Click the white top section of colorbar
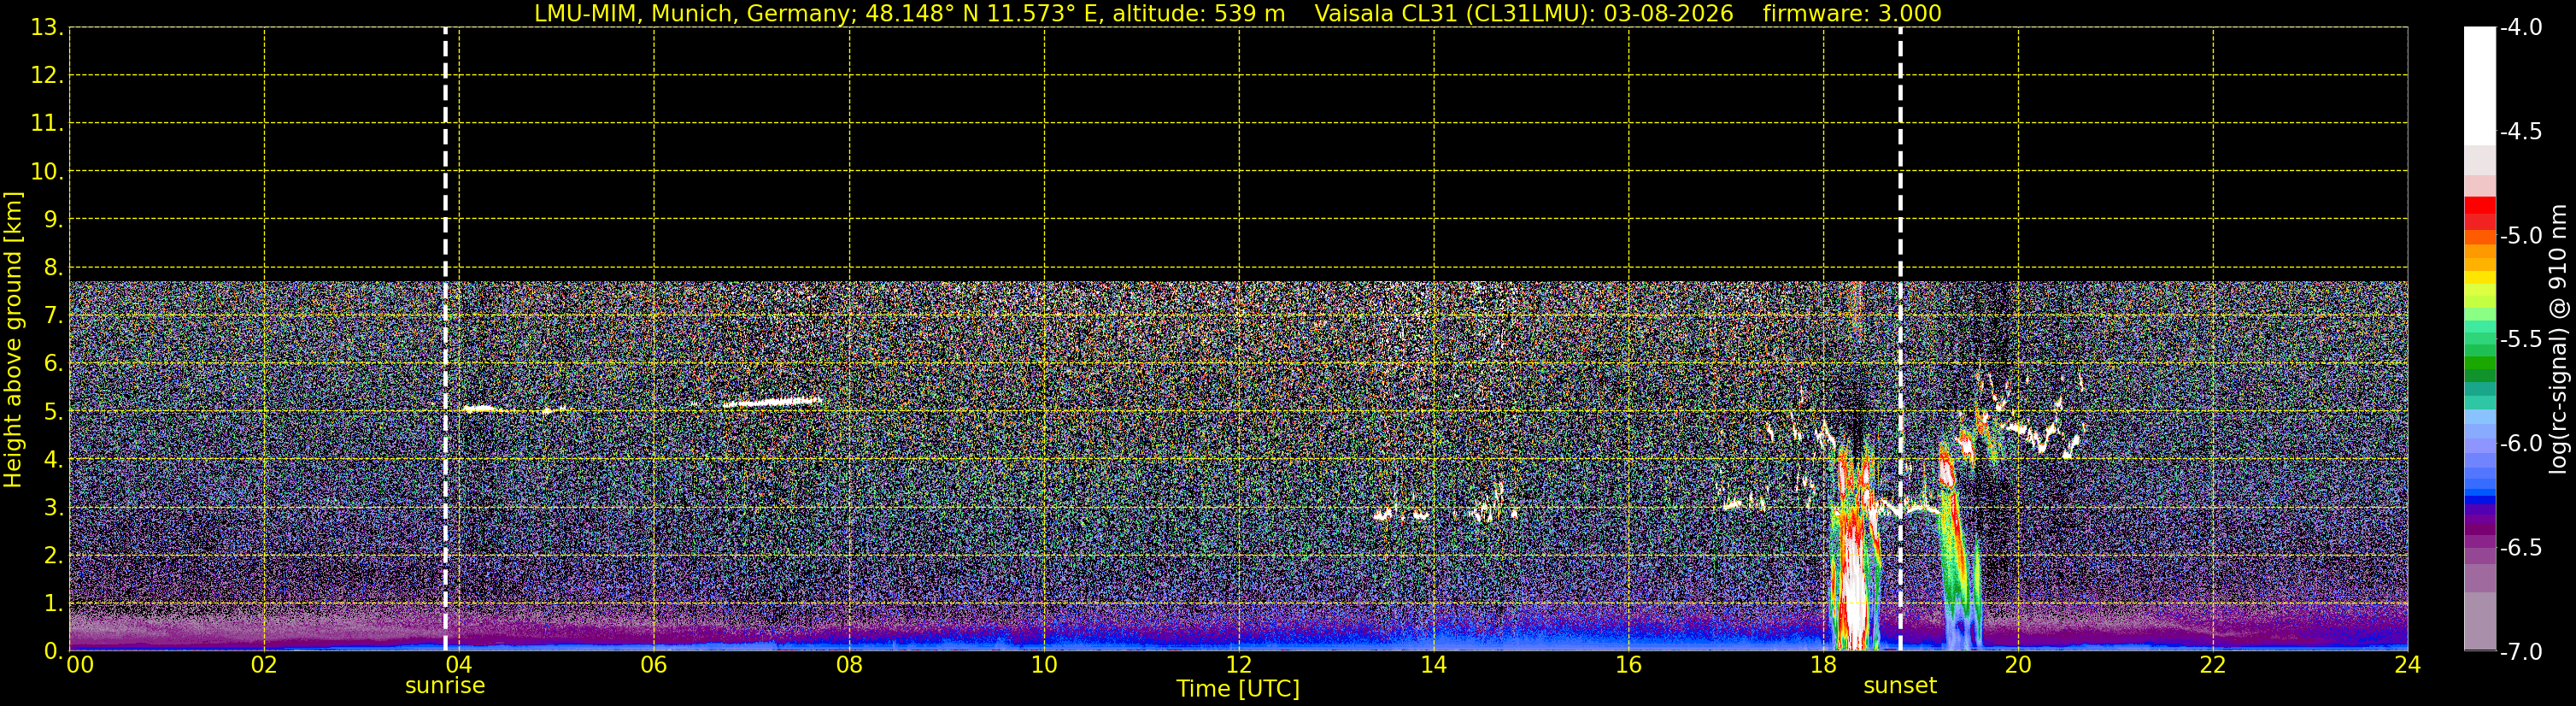Screen dimensions: 2576x706 click(x=2479, y=86)
